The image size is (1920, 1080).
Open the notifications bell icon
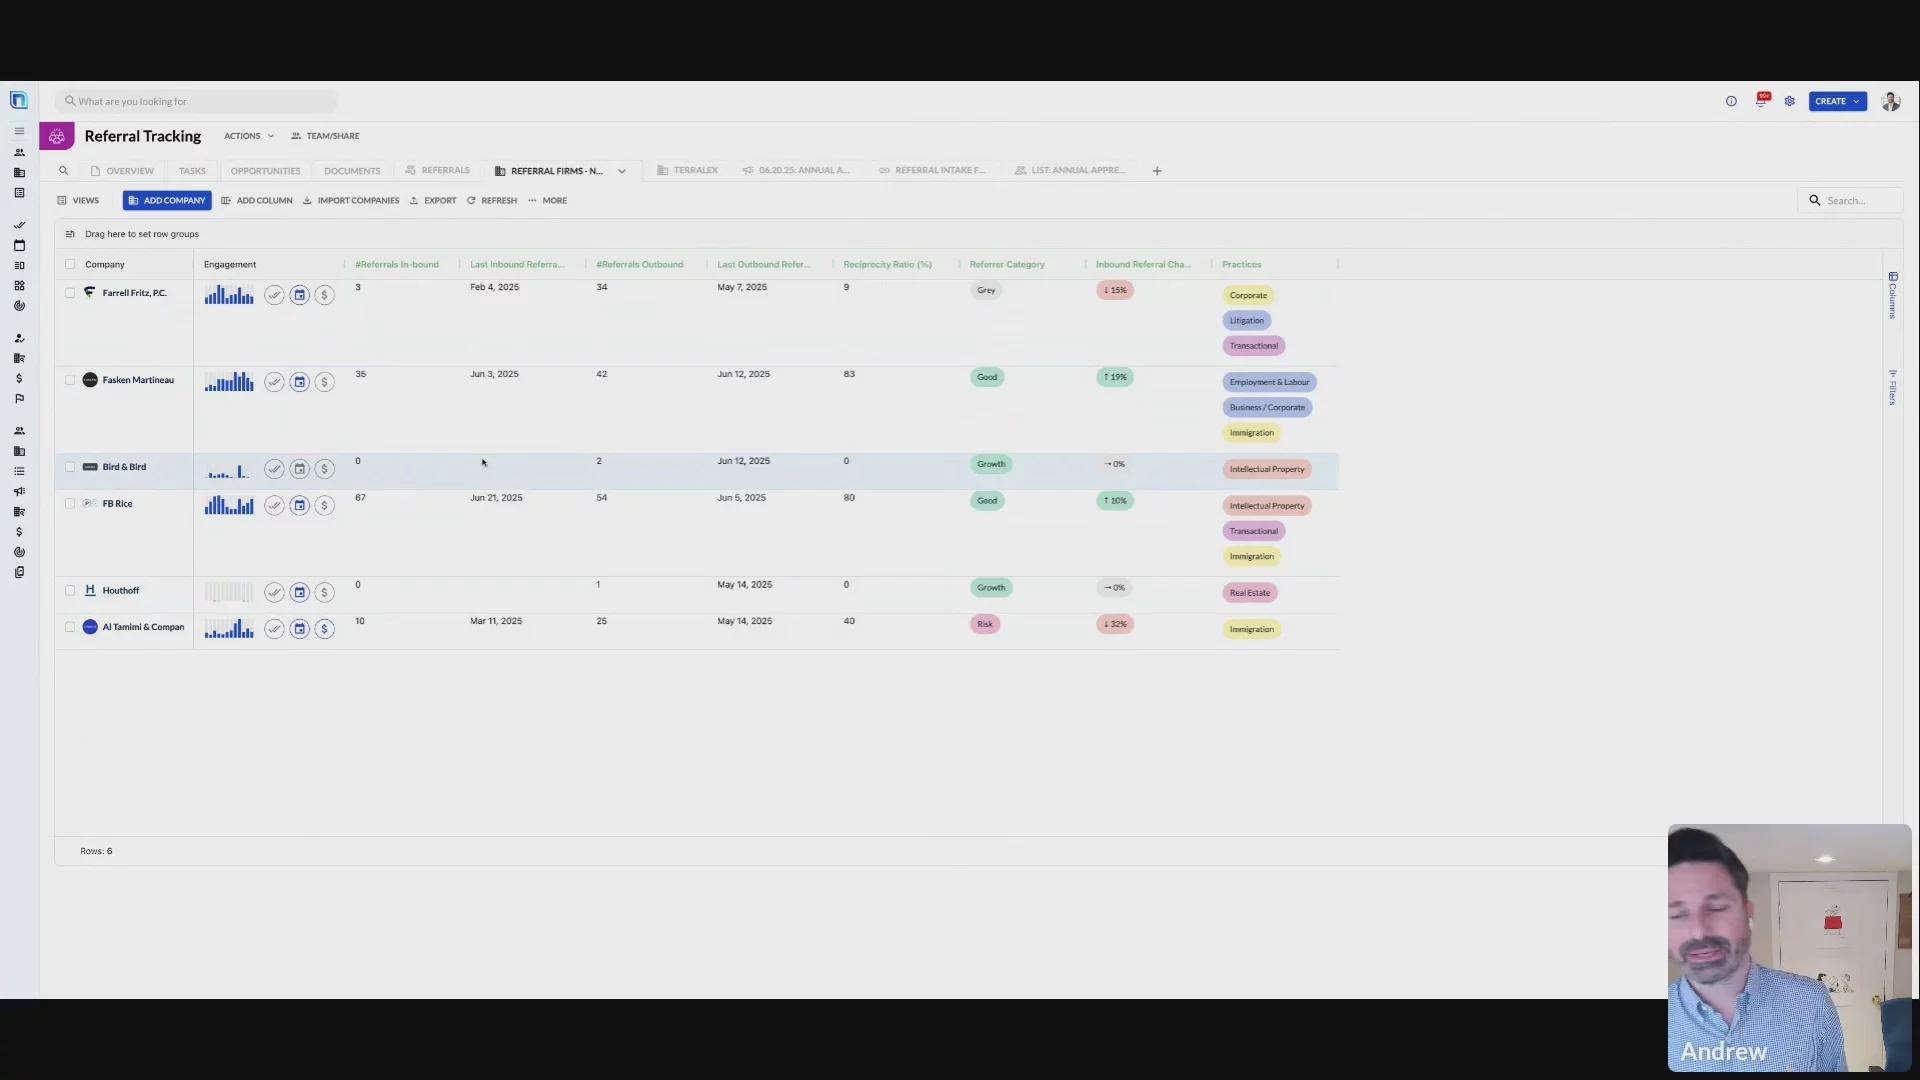tap(1761, 100)
